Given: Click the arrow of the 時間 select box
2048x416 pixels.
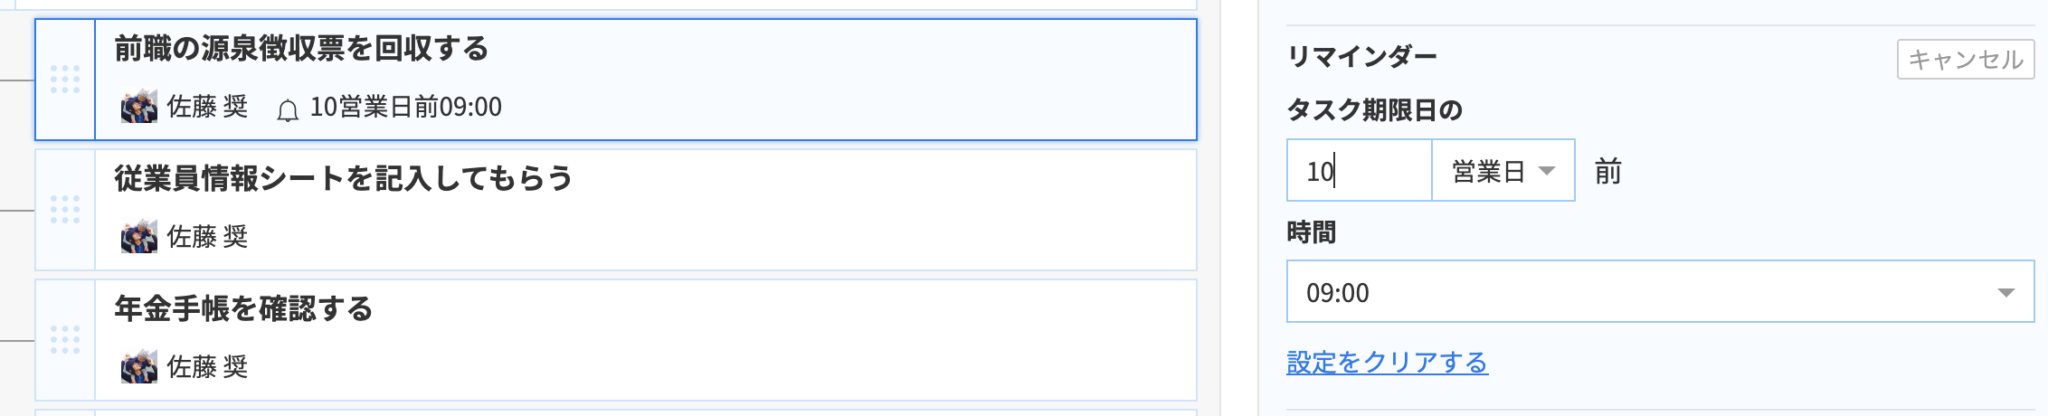Looking at the screenshot, I should coord(2005,293).
